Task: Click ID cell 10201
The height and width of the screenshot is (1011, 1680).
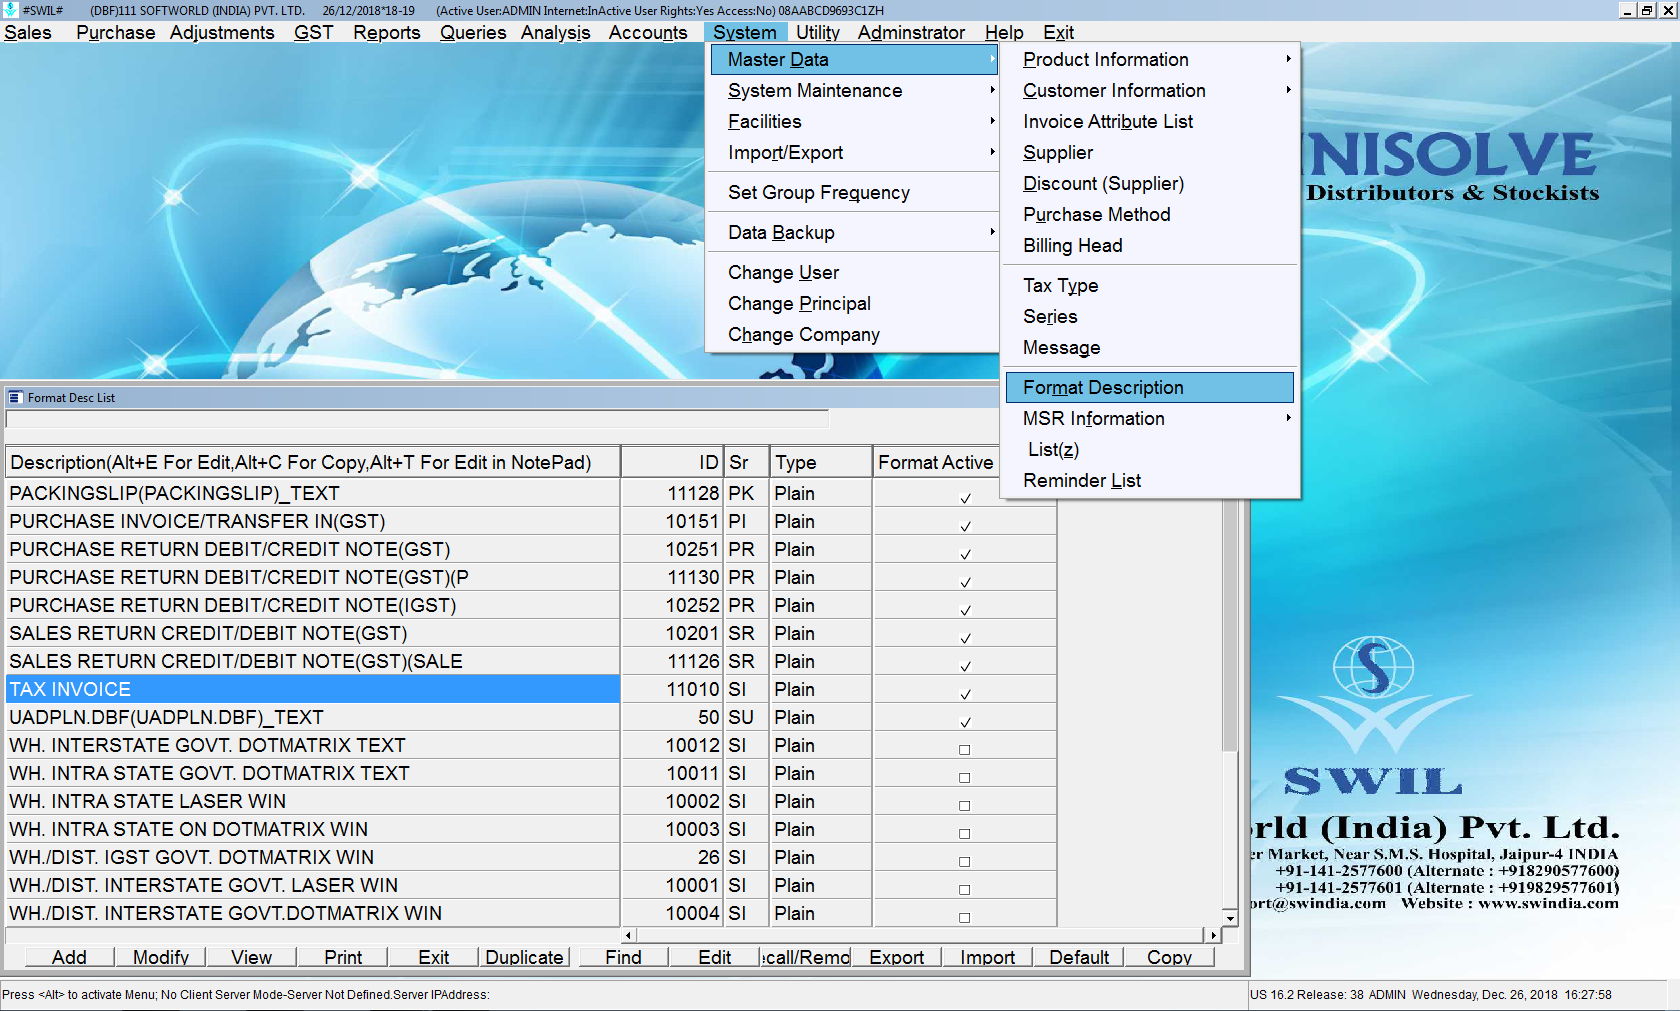Action: point(672,633)
